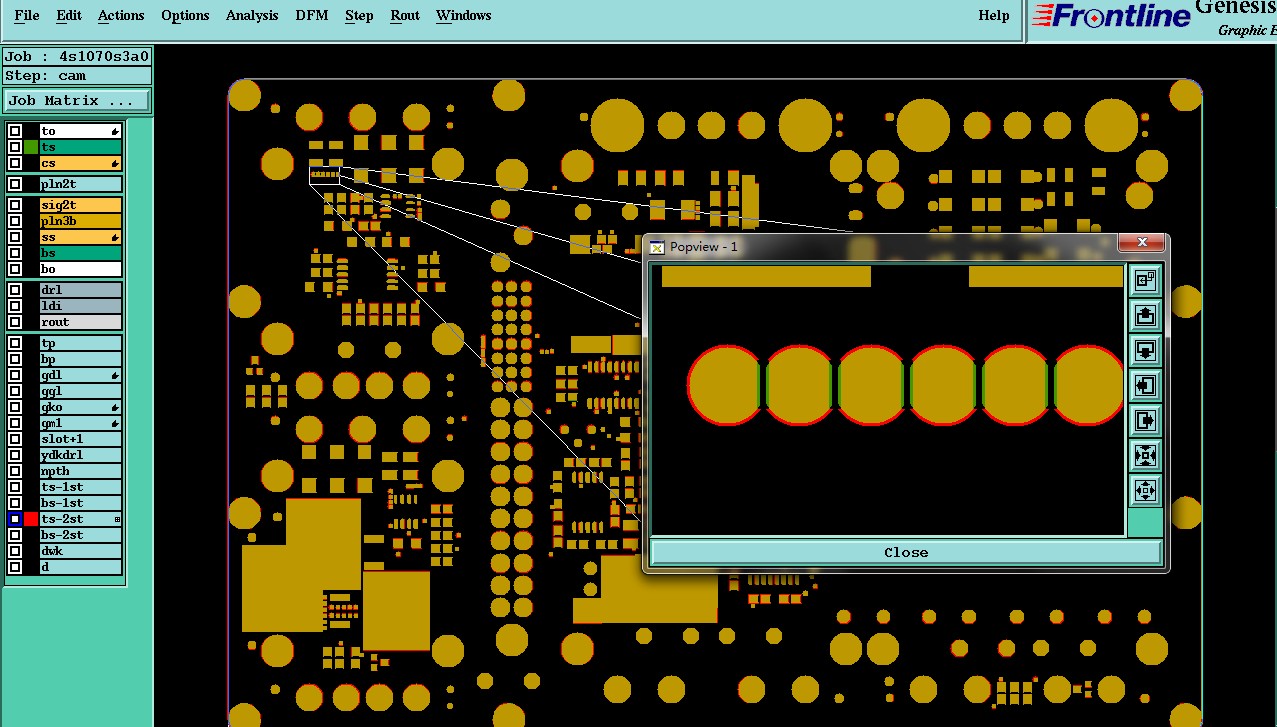
Task: Toggle the 'bs-2st' layer checkbox
Action: pyautogui.click(x=15, y=535)
